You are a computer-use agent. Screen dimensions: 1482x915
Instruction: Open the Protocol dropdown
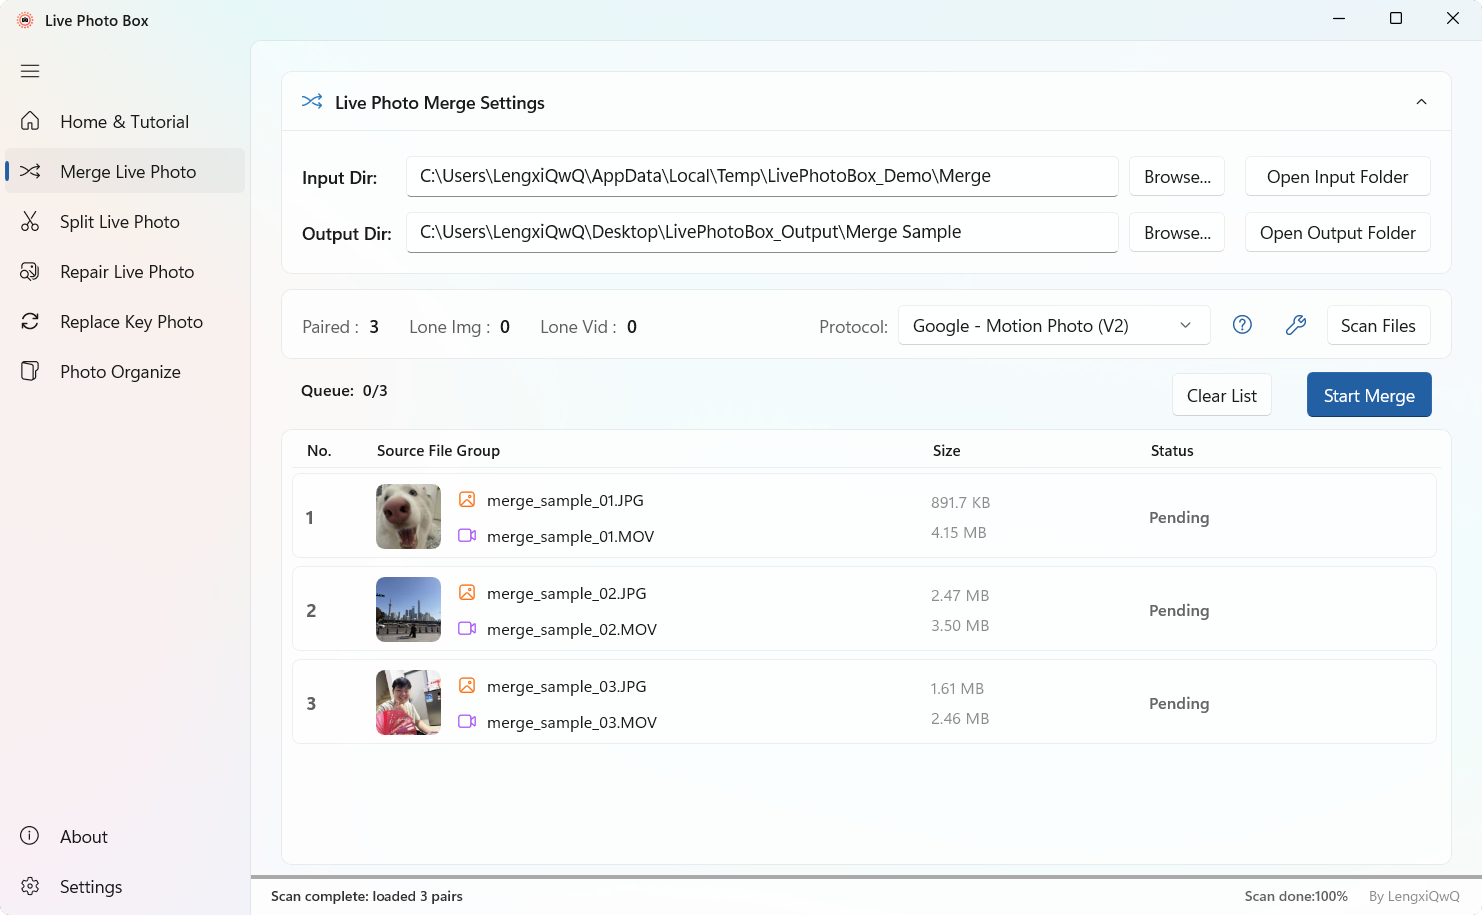click(1054, 325)
